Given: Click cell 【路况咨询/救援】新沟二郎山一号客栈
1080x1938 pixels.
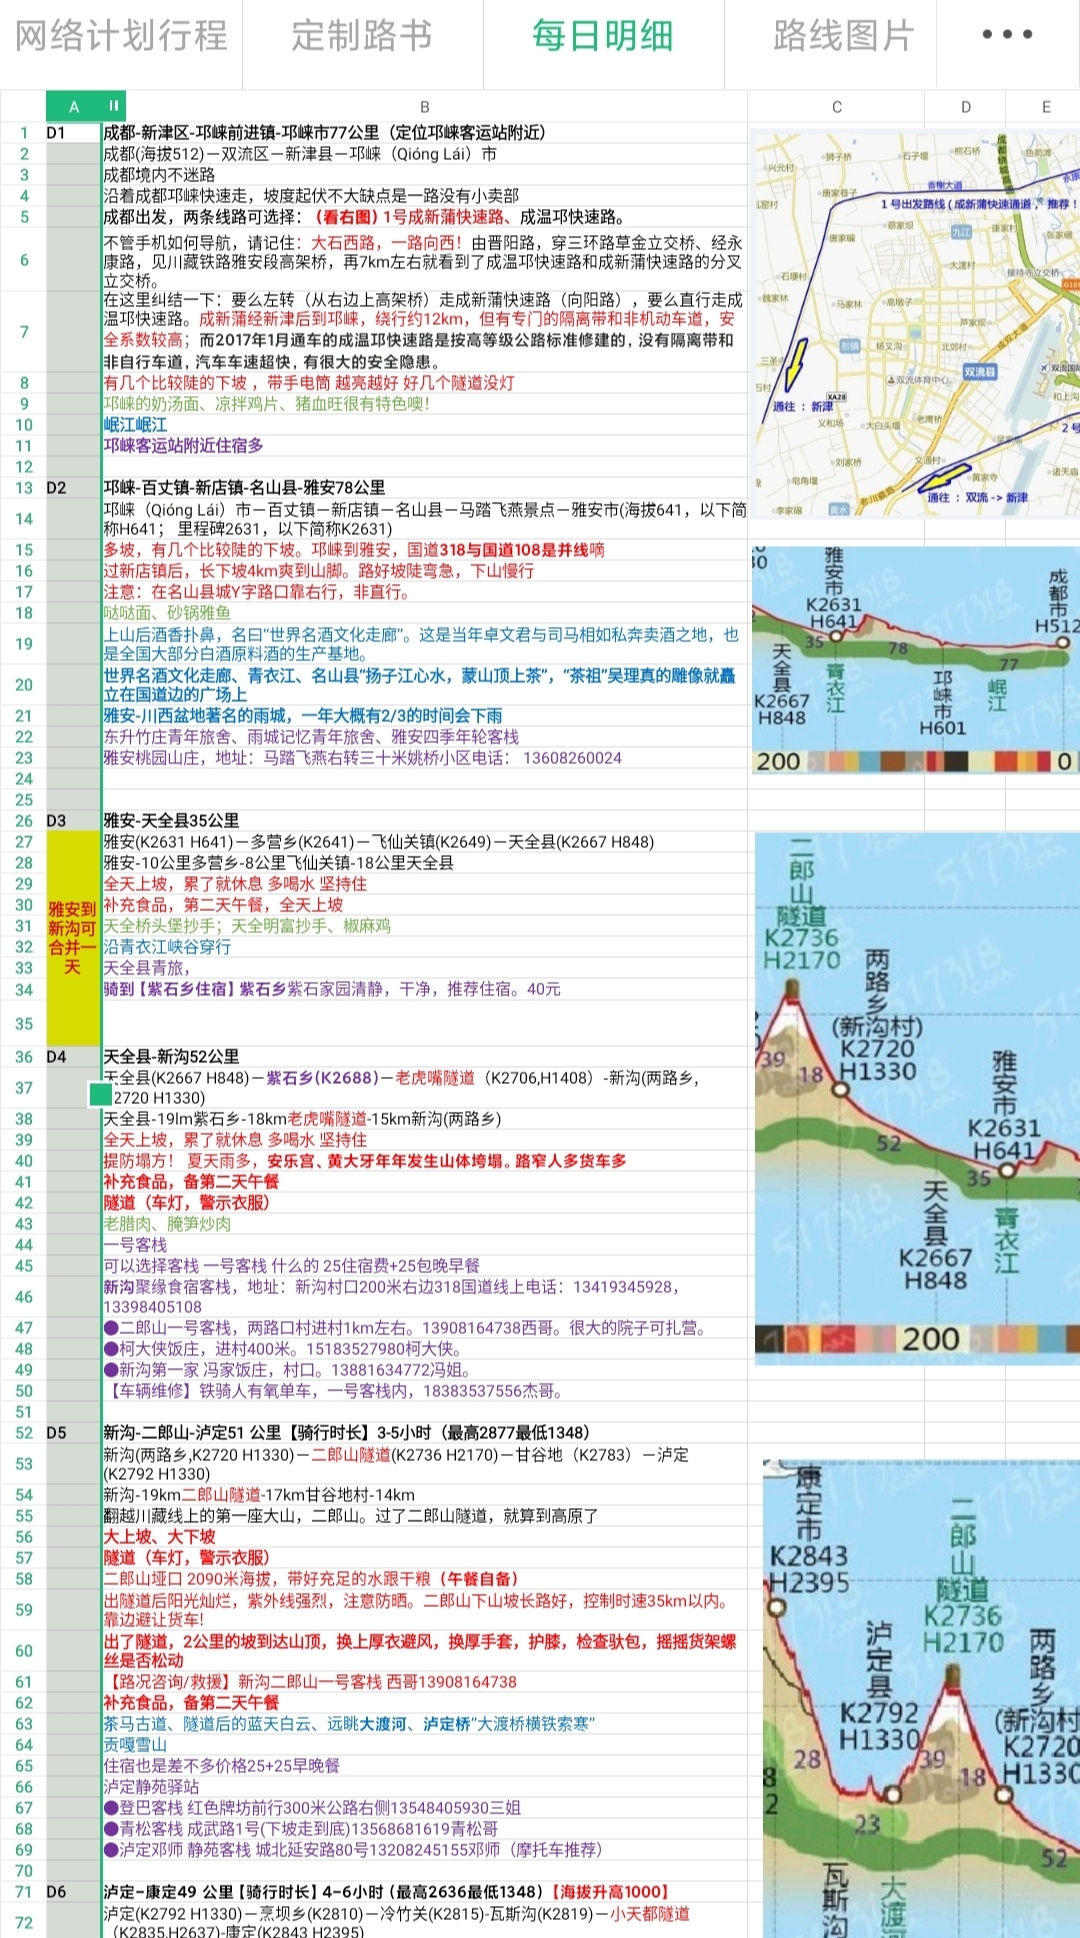Looking at the screenshot, I should click(x=424, y=1683).
